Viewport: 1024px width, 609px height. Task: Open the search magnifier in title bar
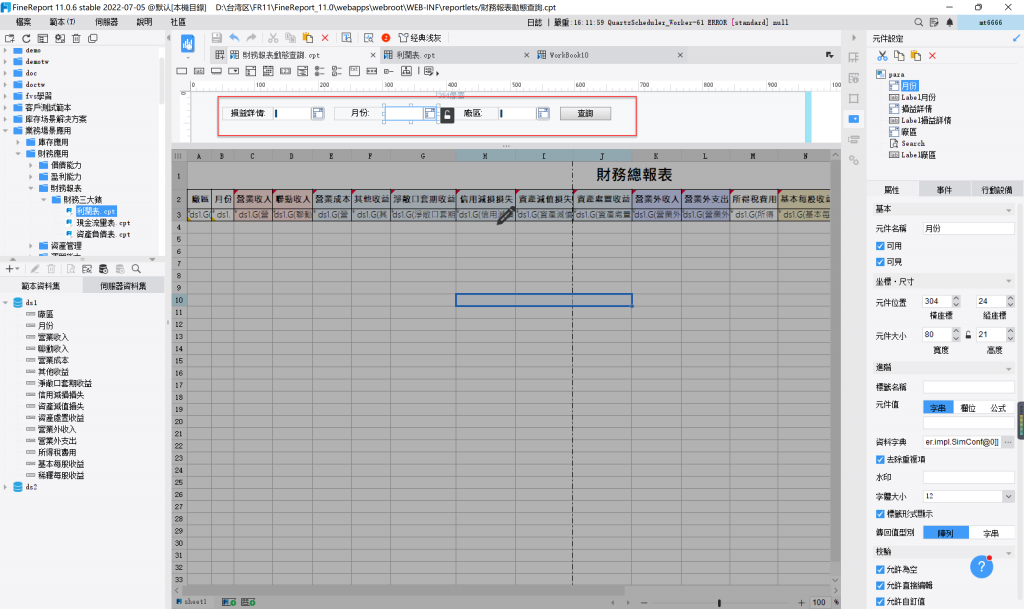coord(919,22)
